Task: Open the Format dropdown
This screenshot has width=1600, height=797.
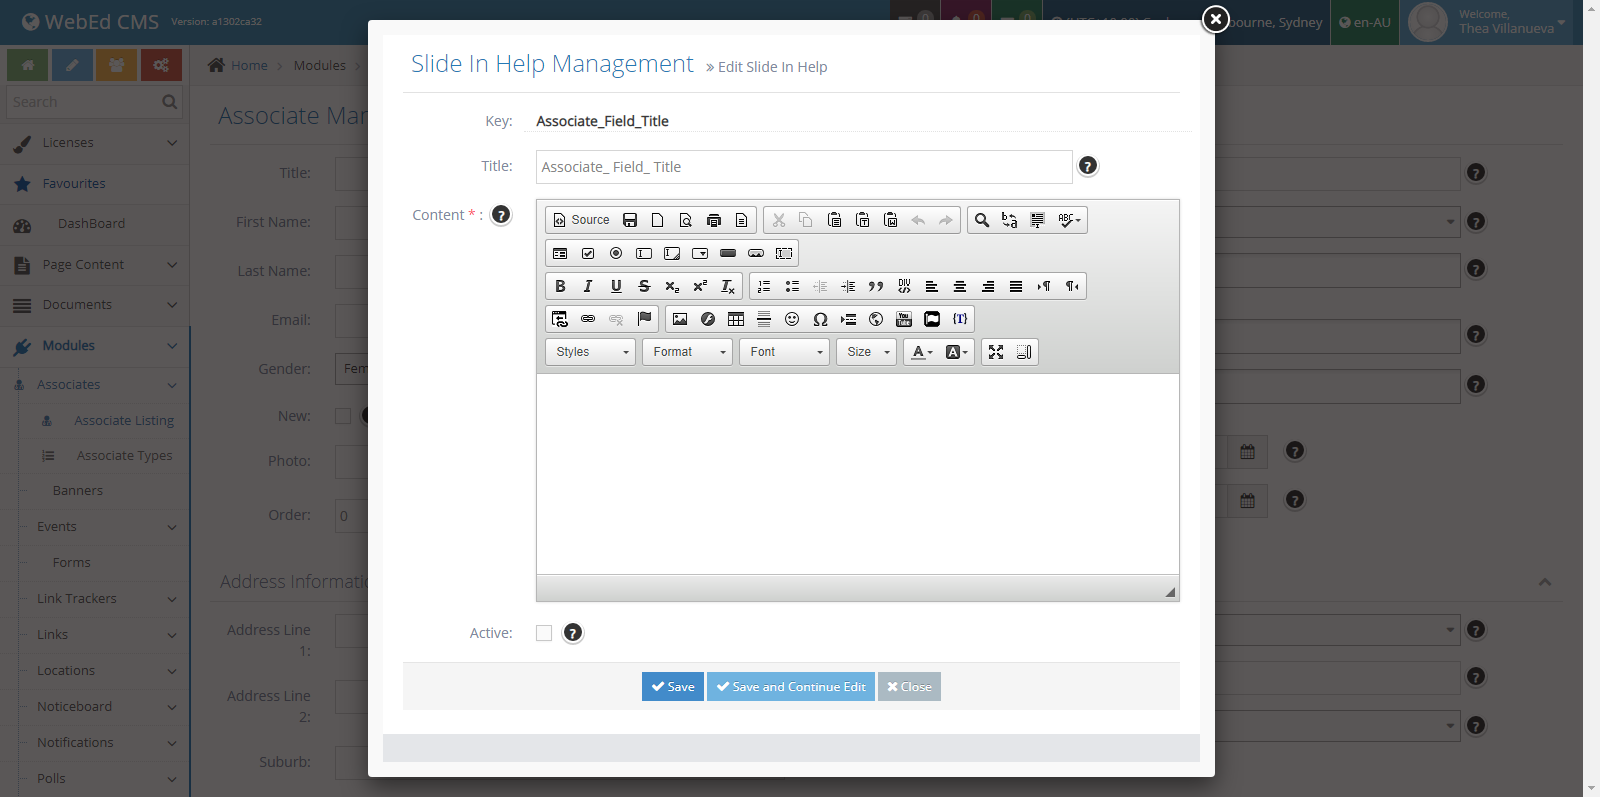Action: [688, 352]
